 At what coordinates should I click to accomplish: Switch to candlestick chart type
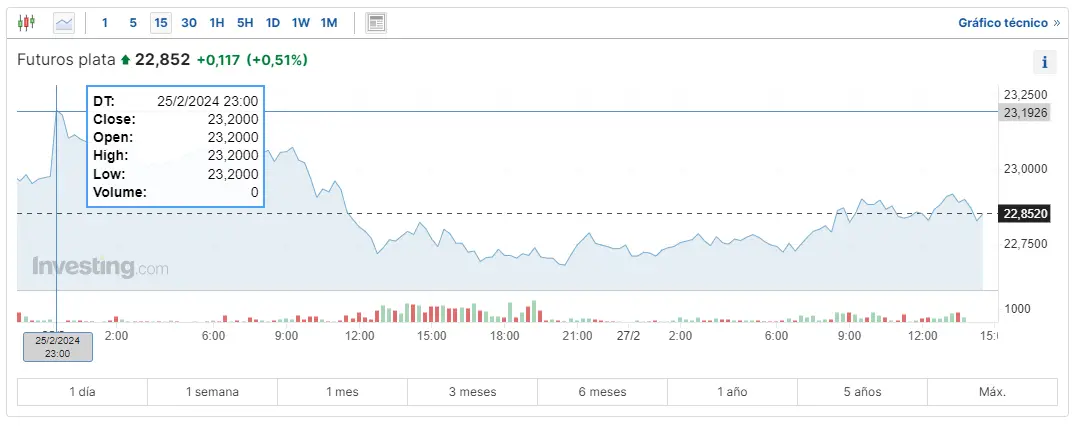click(x=26, y=22)
